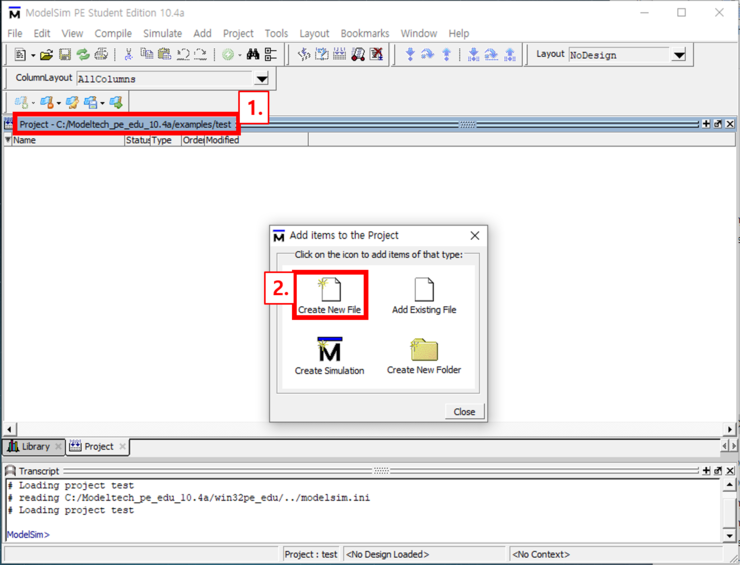Click the Close button in the dialog
Viewport: 740px width, 565px height.
click(464, 412)
